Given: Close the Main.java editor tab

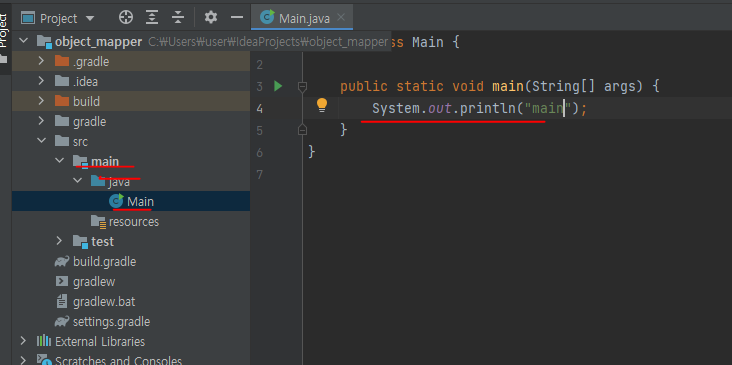Looking at the screenshot, I should [341, 18].
